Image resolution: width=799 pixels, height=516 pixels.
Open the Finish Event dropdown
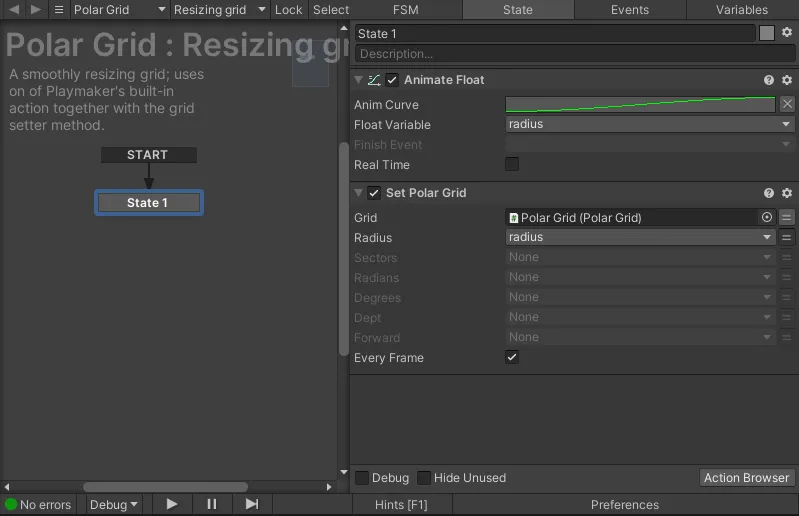(x=649, y=145)
